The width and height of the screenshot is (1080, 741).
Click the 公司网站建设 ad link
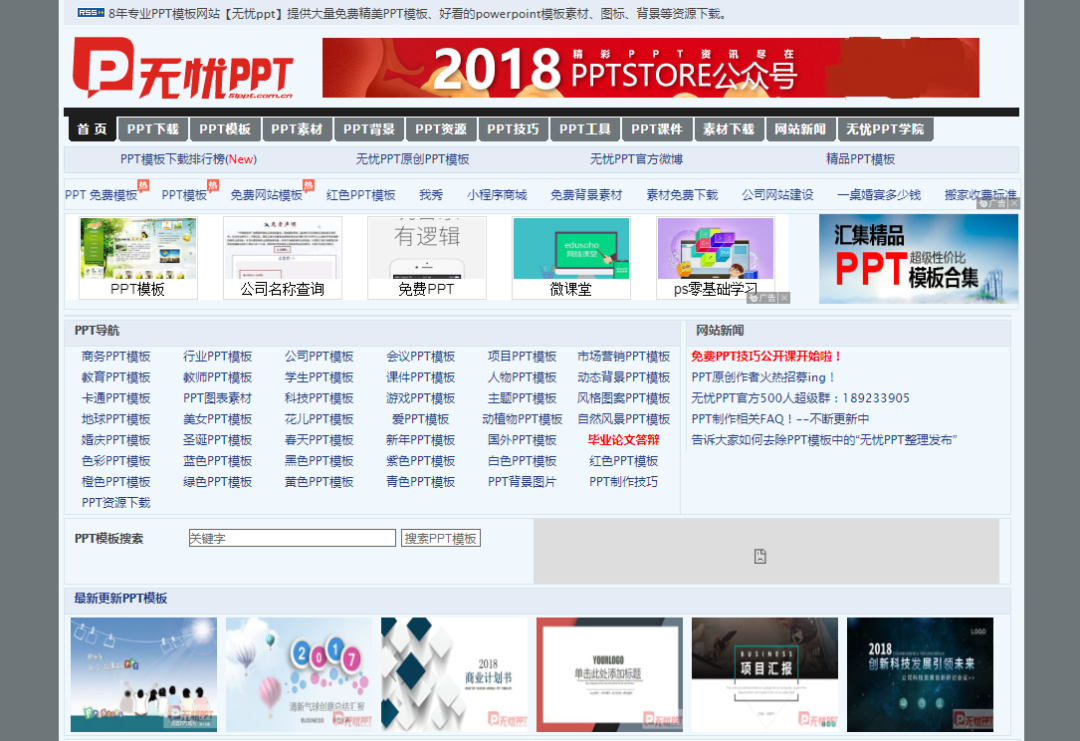click(x=778, y=195)
